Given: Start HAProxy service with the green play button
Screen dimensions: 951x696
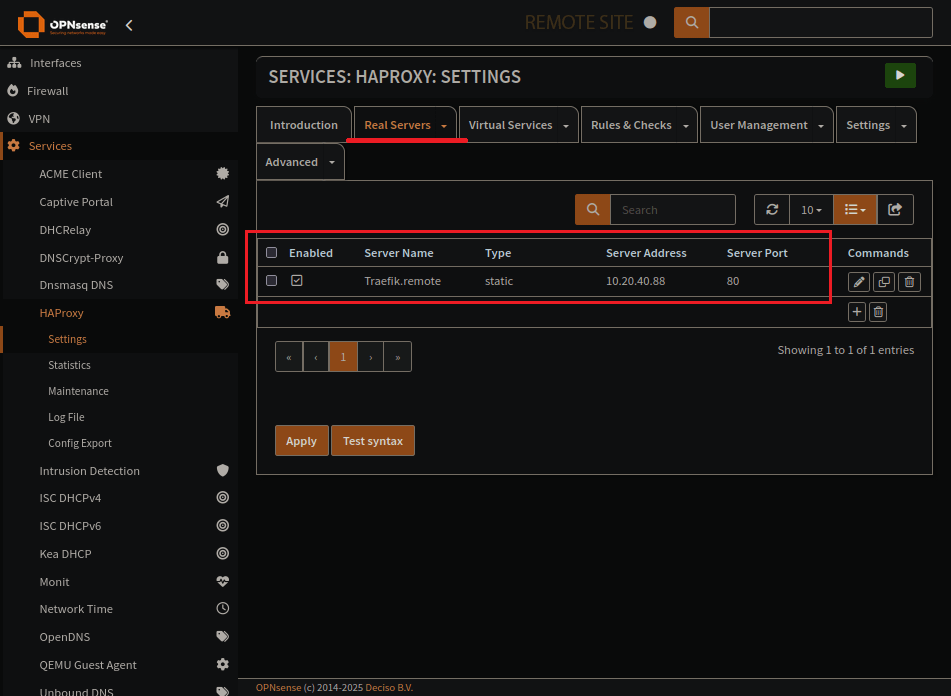Looking at the screenshot, I should point(900,75).
